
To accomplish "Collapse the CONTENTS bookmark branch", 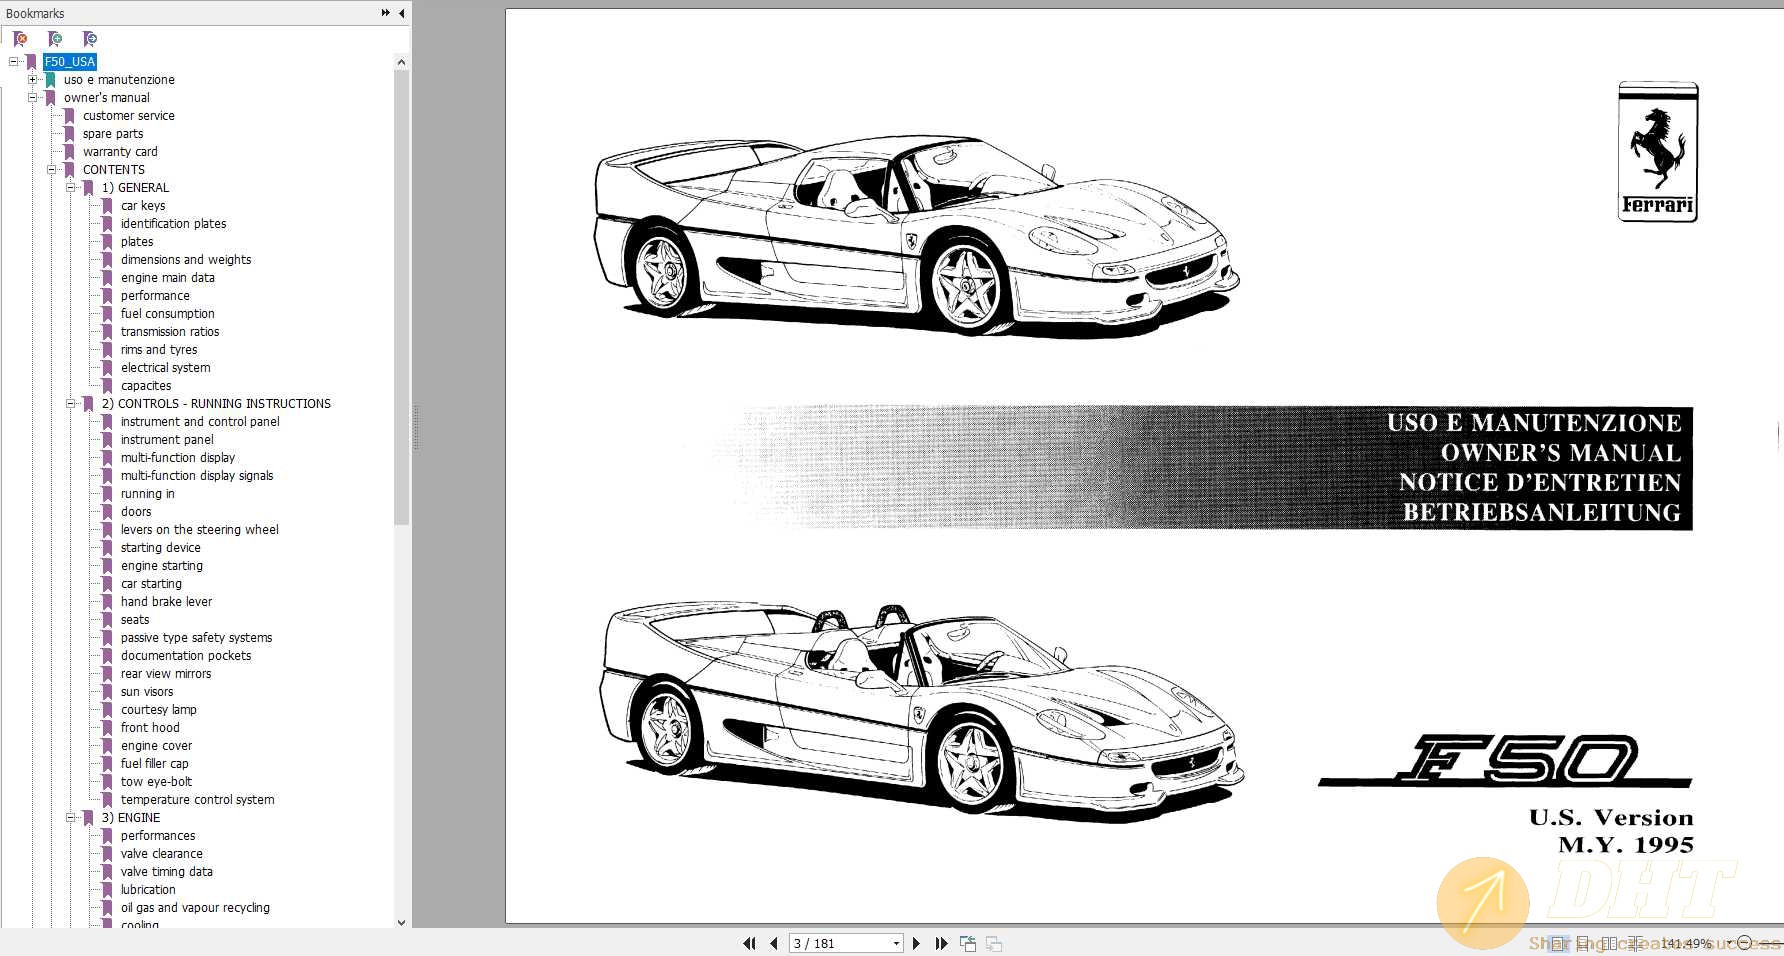I will point(52,170).
